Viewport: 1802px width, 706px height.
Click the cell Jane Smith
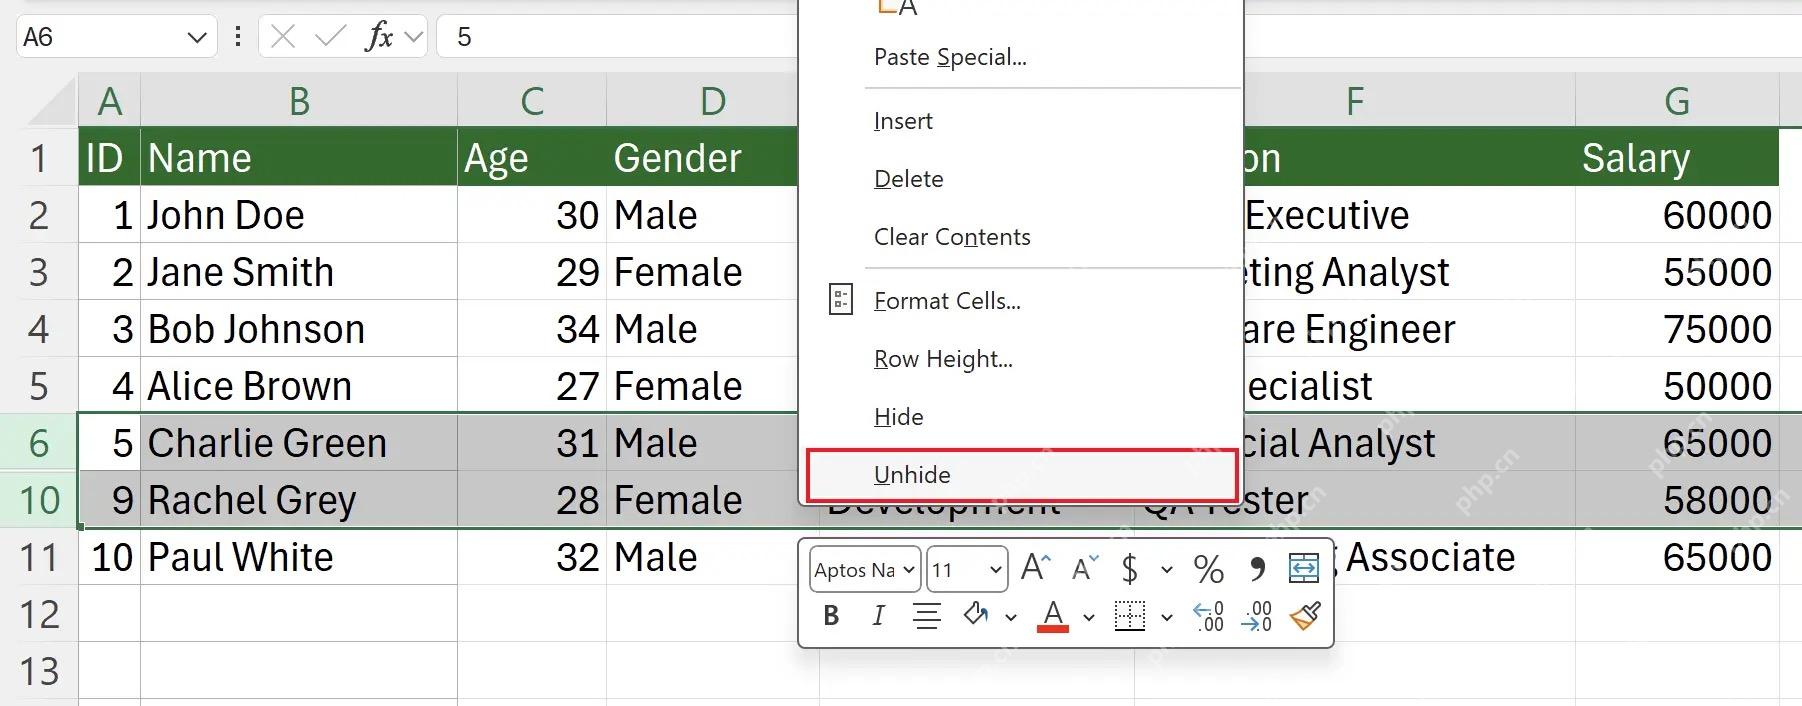(299, 272)
